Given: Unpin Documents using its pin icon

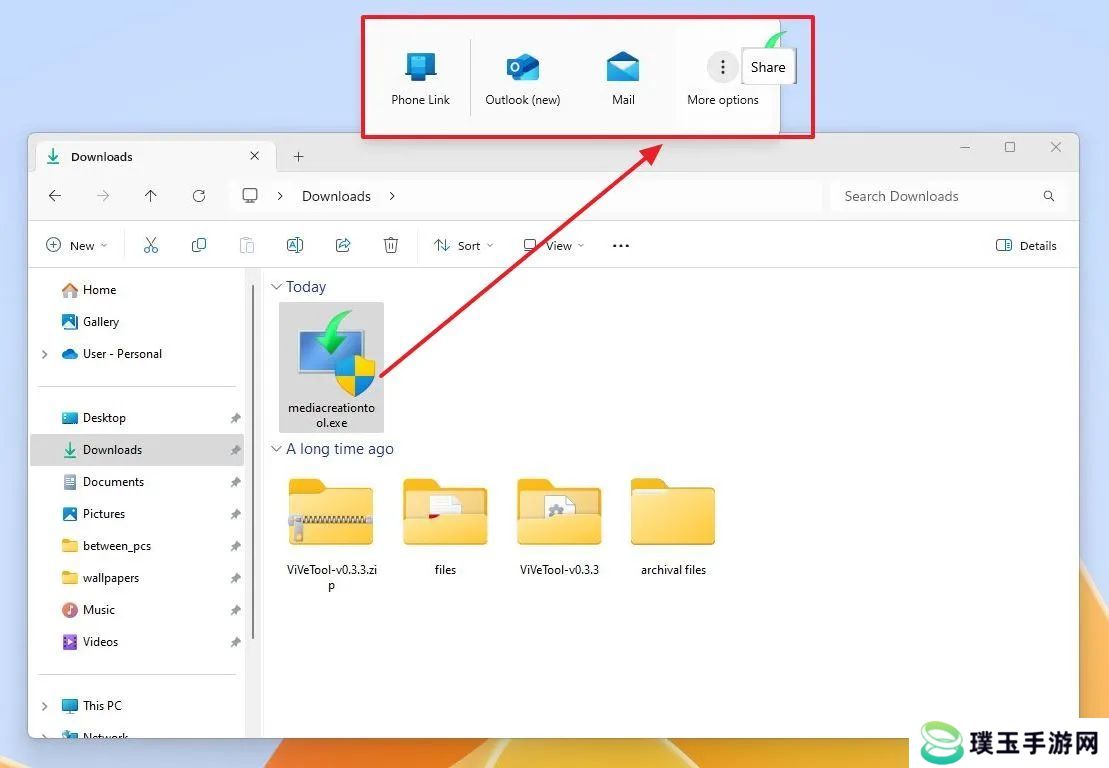Looking at the screenshot, I should click(236, 482).
